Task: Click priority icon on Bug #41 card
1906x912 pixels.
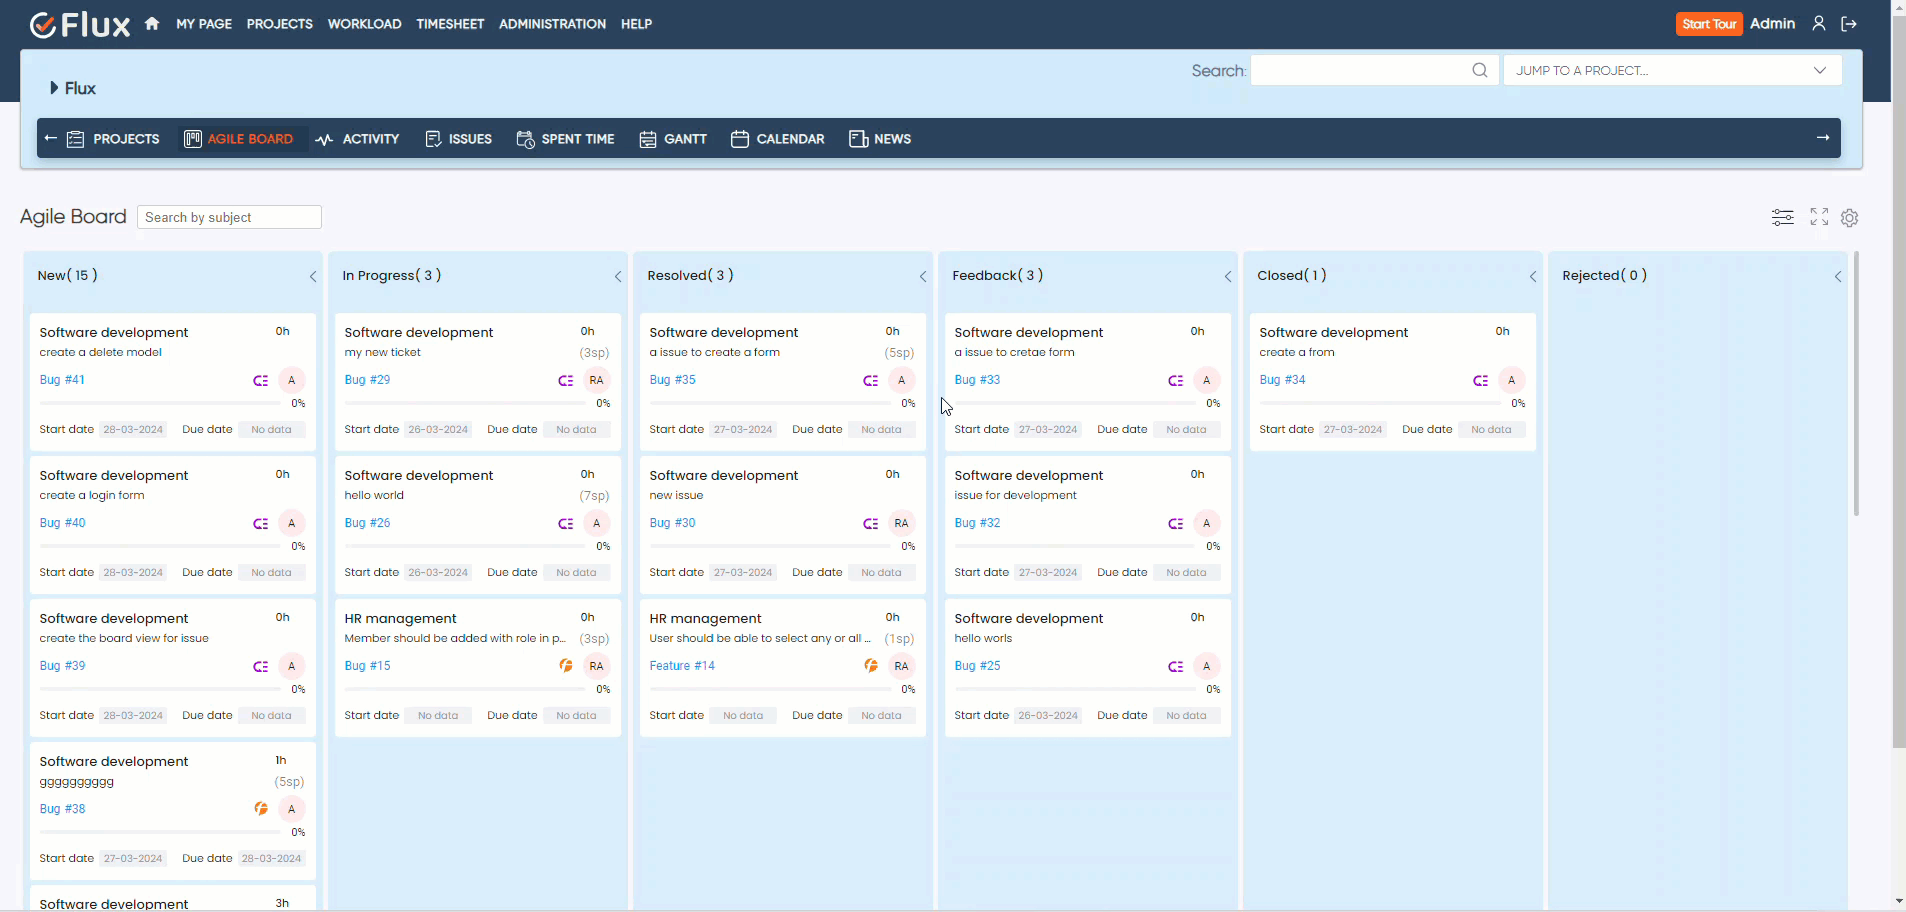Action: [261, 381]
